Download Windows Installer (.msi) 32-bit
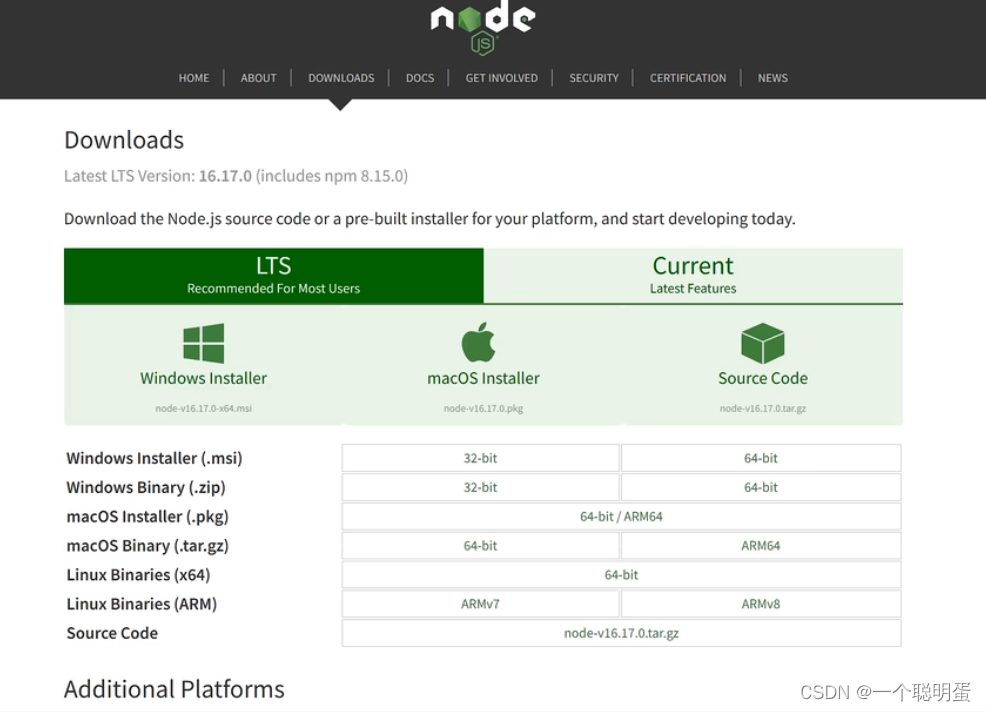 coord(480,458)
